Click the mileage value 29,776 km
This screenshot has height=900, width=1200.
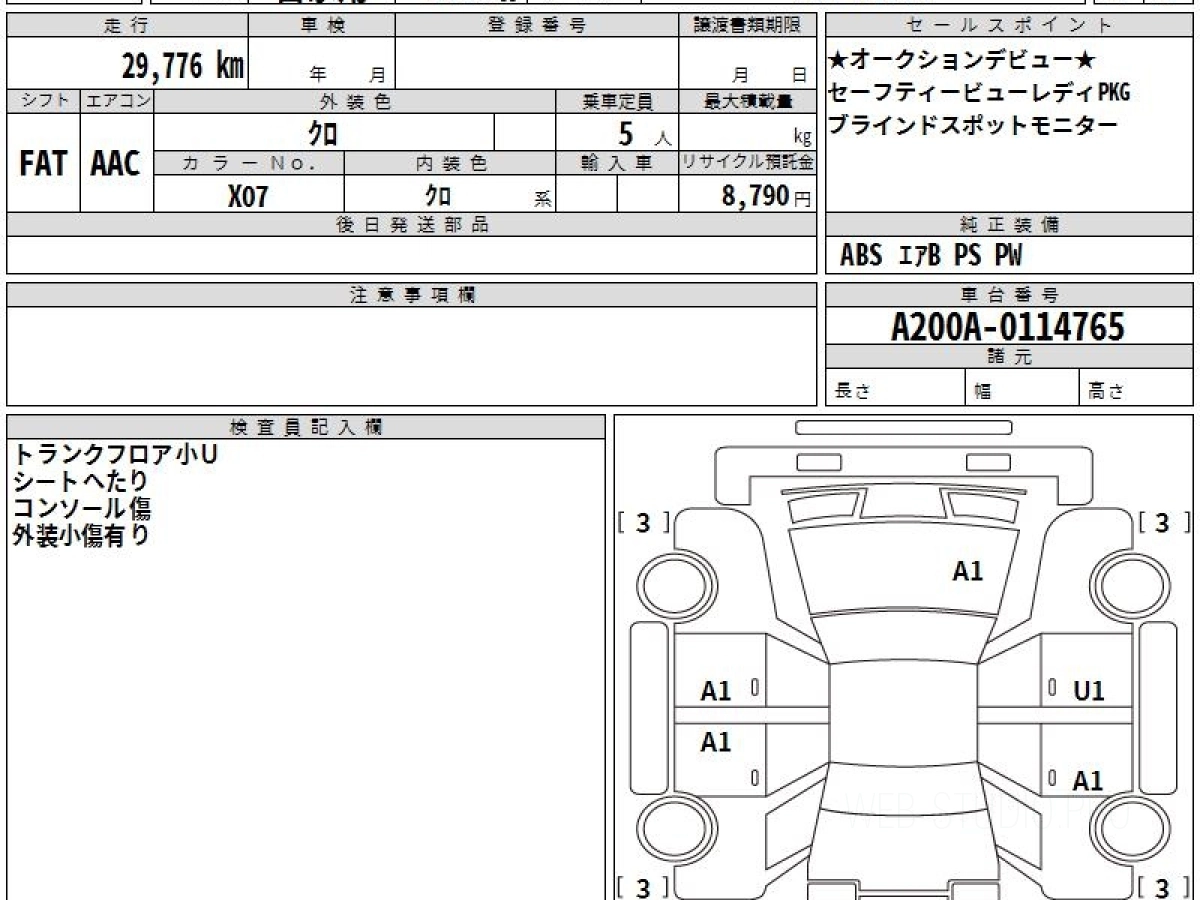[x=183, y=66]
